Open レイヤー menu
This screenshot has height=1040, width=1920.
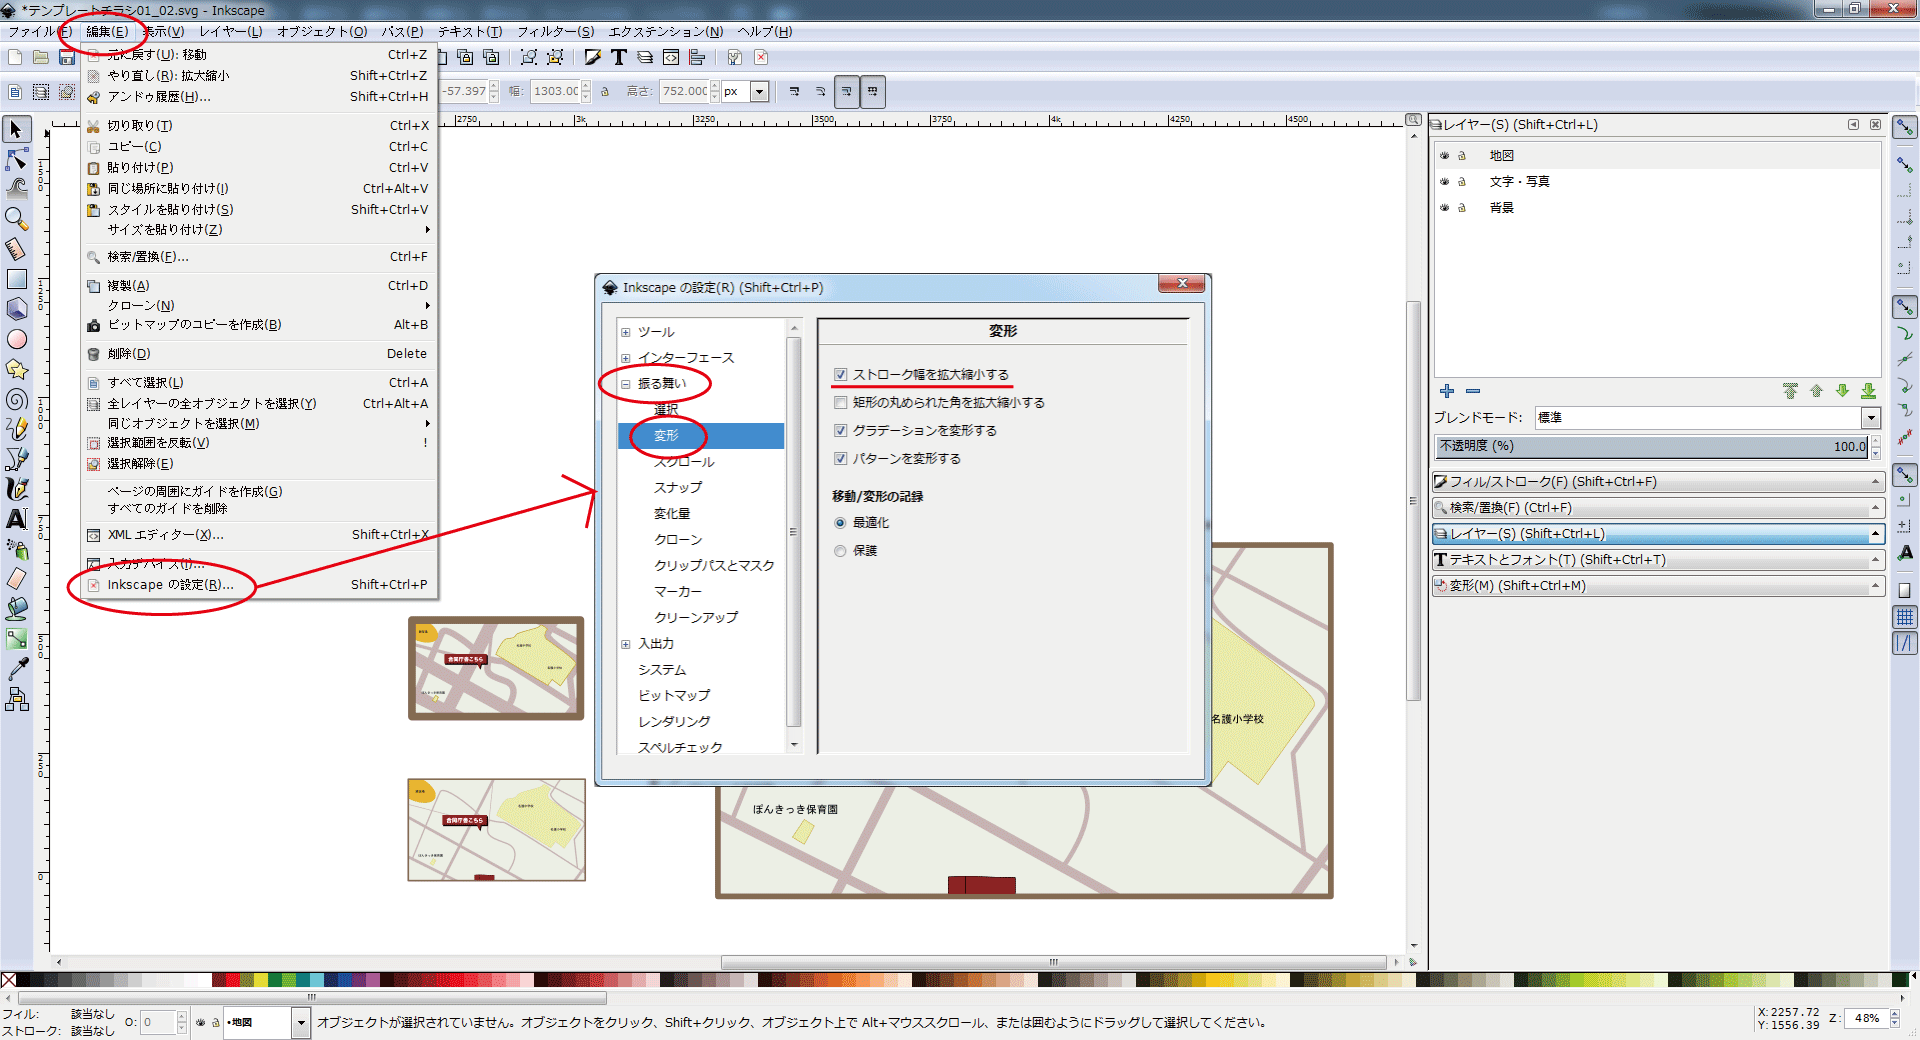(230, 32)
